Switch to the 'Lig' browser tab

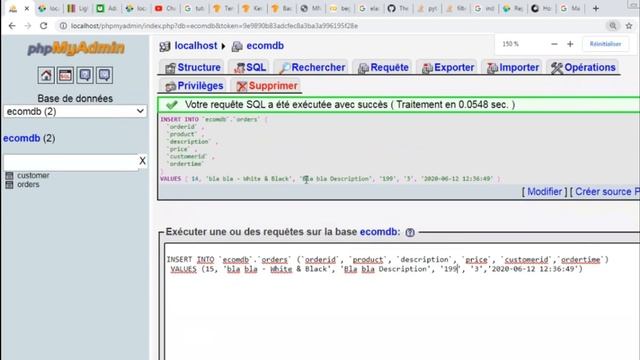pos(78,8)
